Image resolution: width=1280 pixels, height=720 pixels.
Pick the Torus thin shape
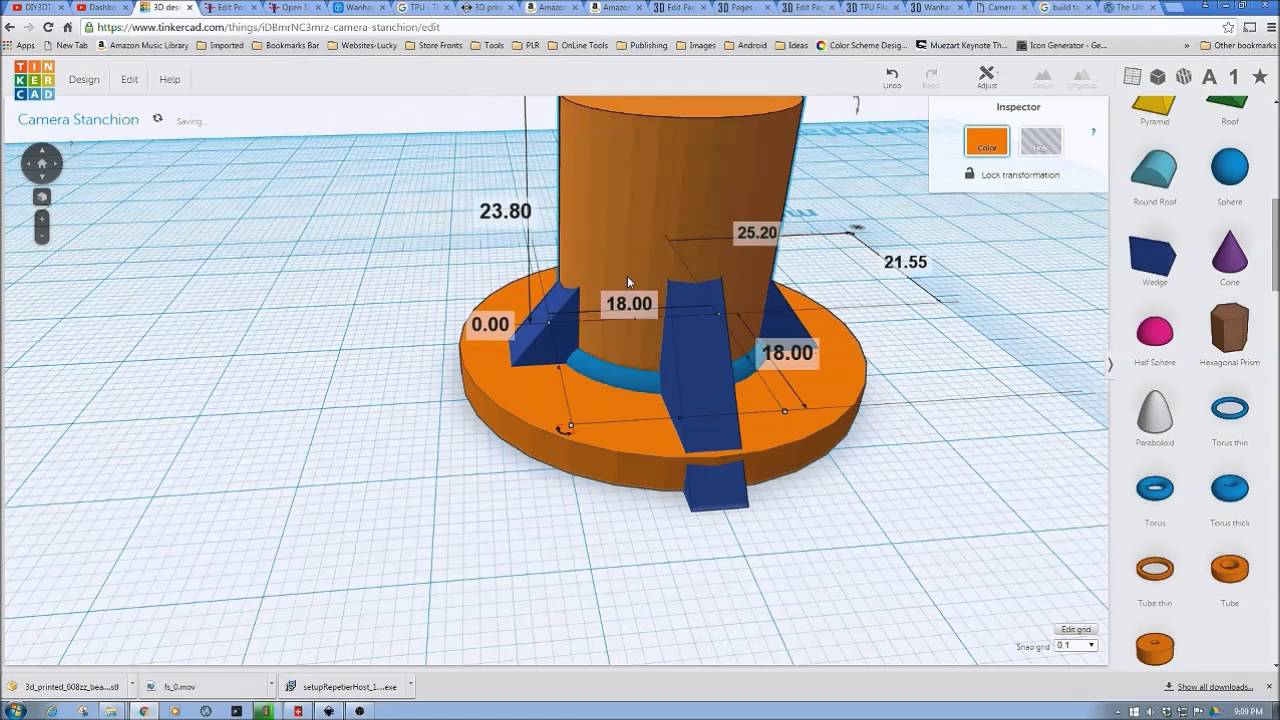click(1230, 409)
